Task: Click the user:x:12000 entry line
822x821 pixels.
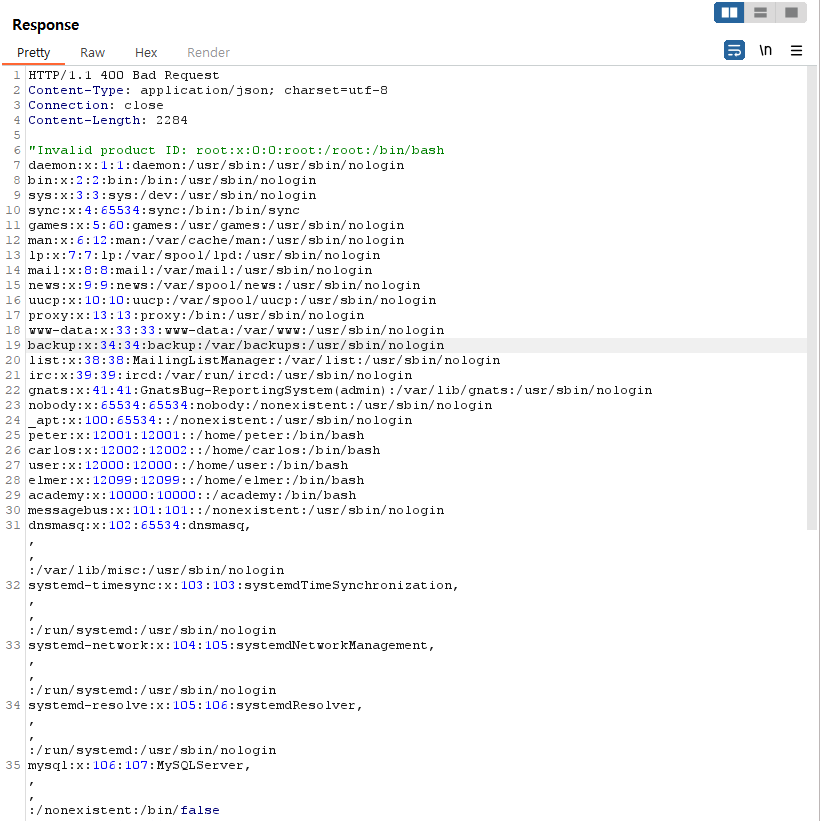Action: tap(188, 466)
